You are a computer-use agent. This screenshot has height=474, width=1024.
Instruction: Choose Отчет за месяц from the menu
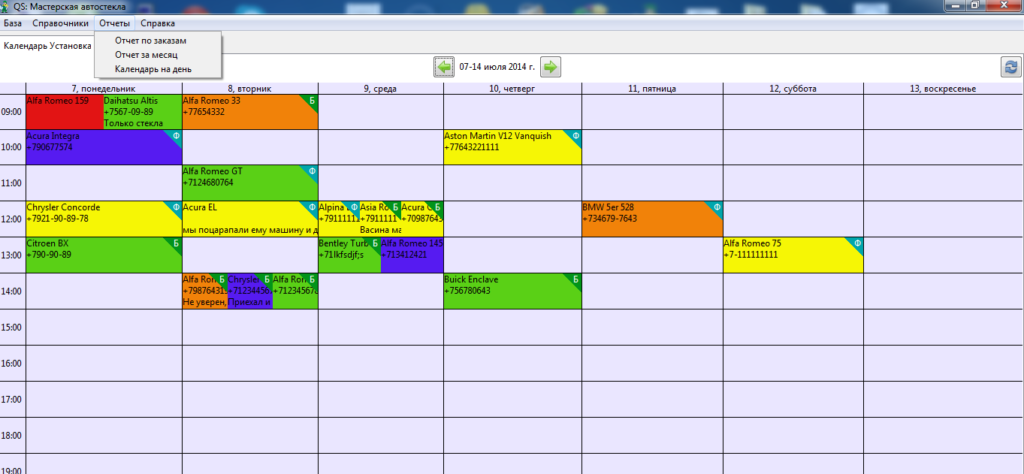click(146, 55)
